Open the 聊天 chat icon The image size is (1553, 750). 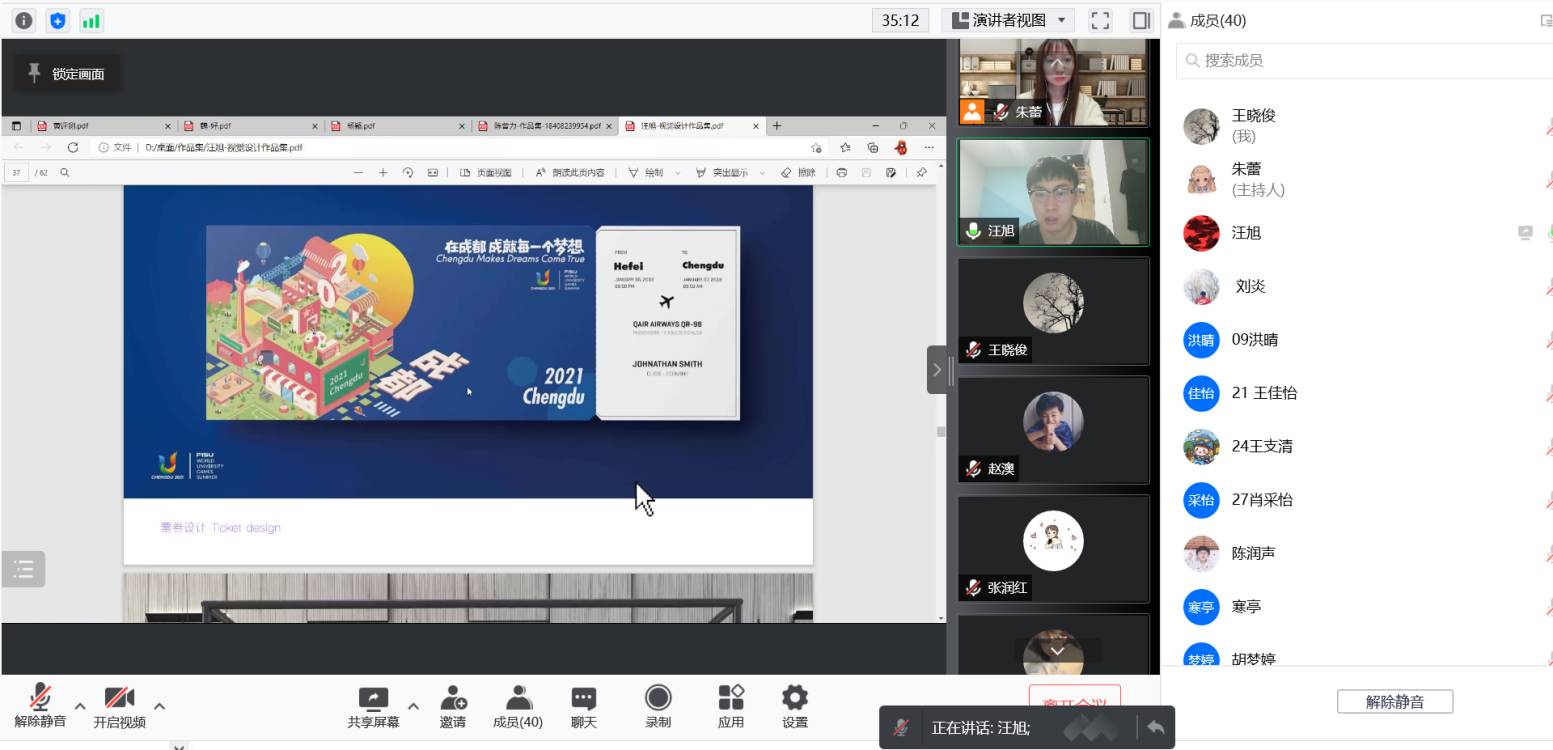click(x=584, y=706)
